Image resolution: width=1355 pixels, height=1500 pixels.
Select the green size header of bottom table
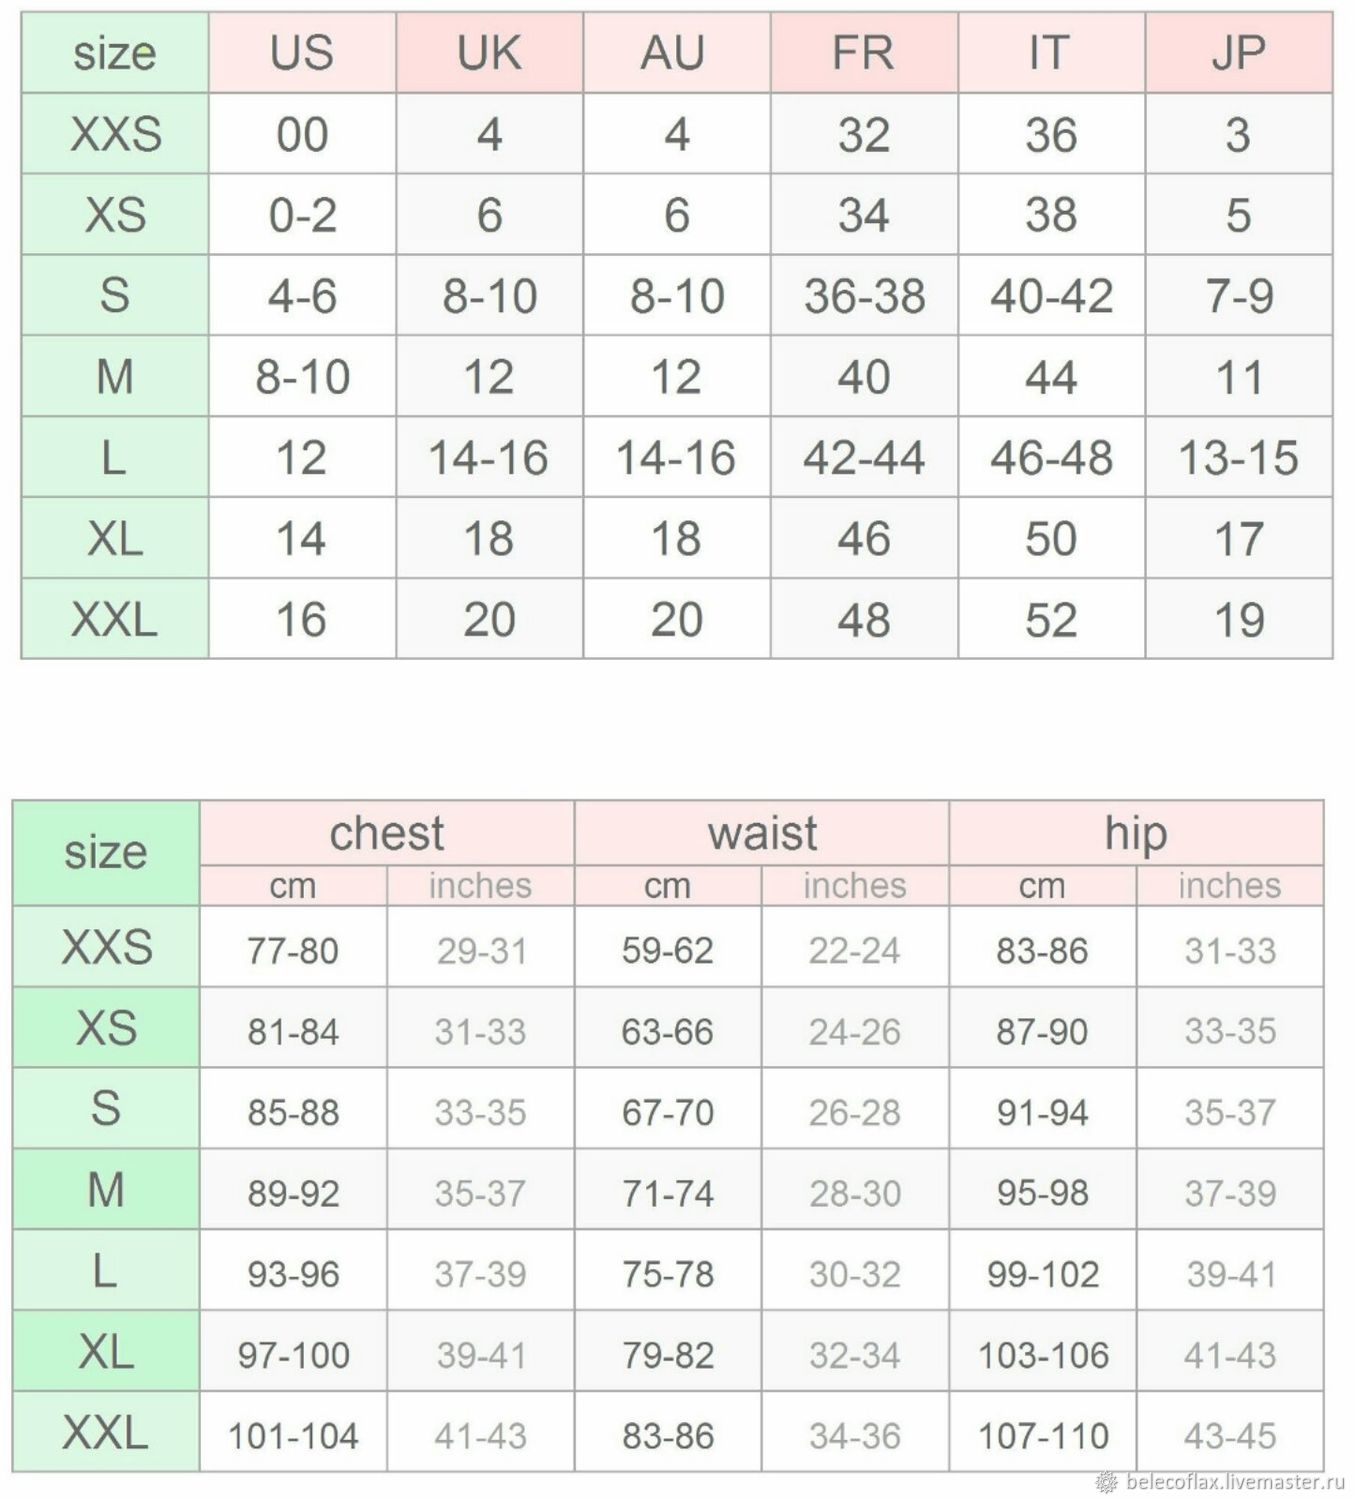click(106, 853)
